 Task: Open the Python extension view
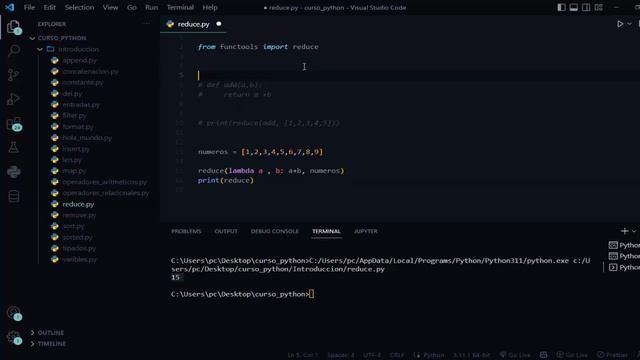pyautogui.click(x=13, y=172)
